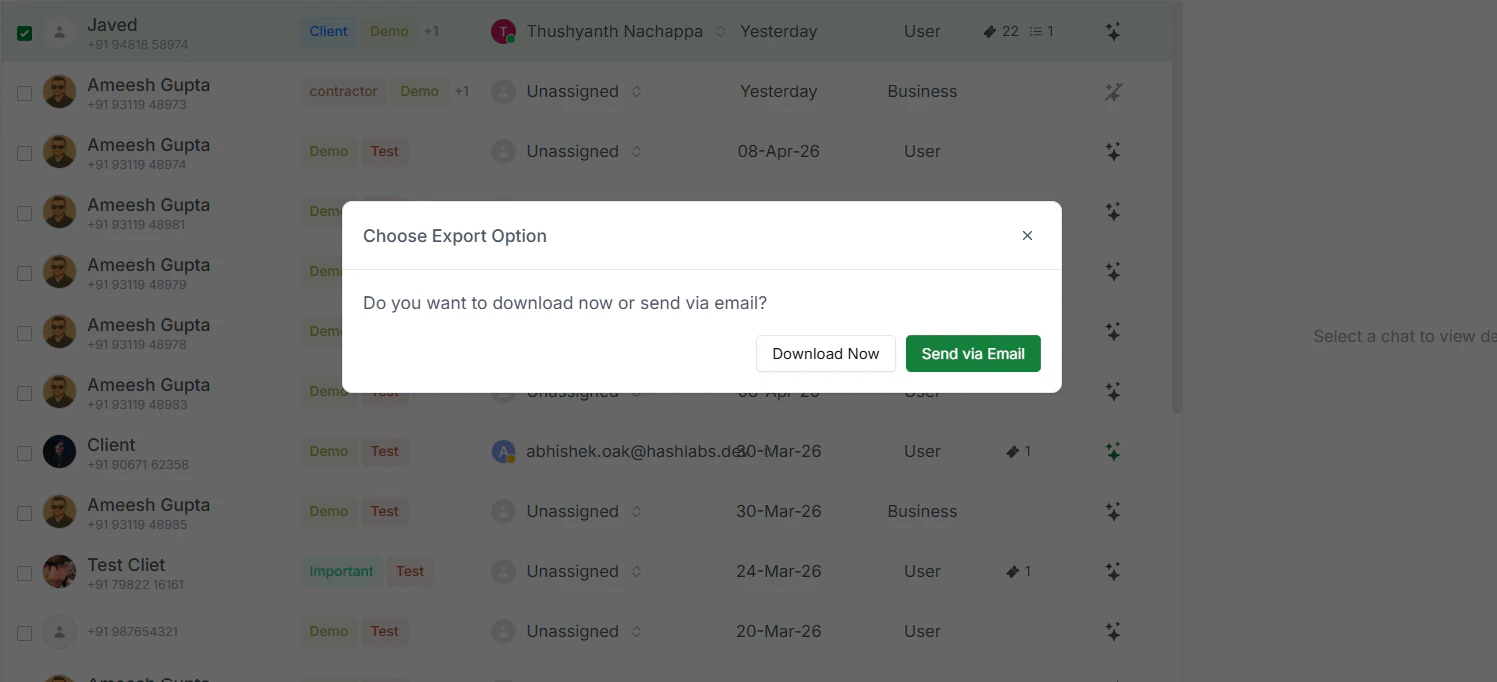Click the +1 tag count for Ameesh Gupta 48973
This screenshot has width=1497, height=682.
click(x=462, y=91)
